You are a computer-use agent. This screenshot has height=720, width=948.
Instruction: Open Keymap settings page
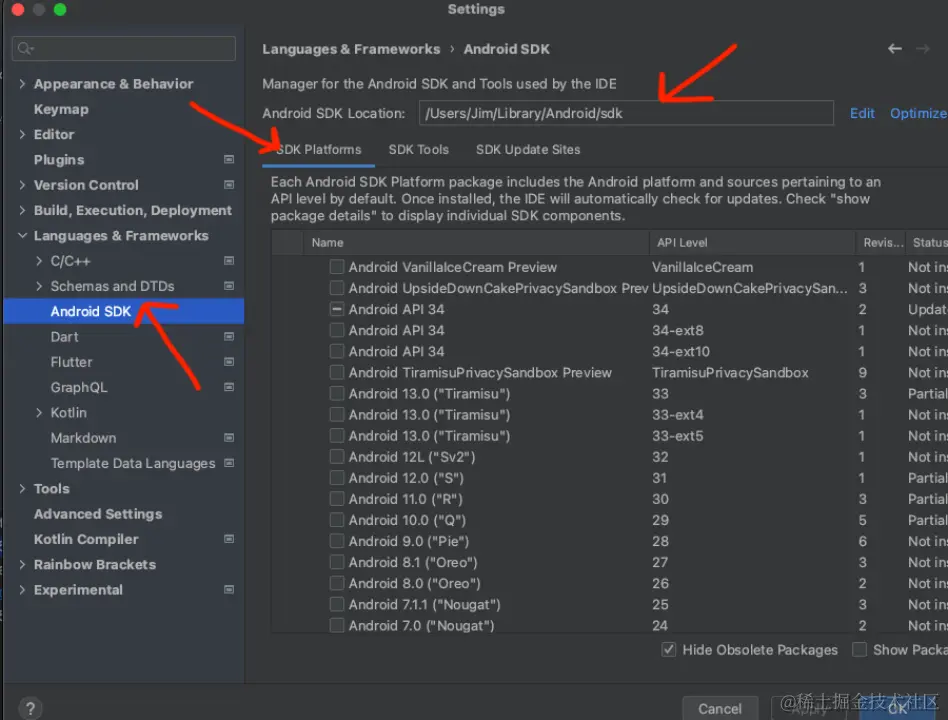61,109
